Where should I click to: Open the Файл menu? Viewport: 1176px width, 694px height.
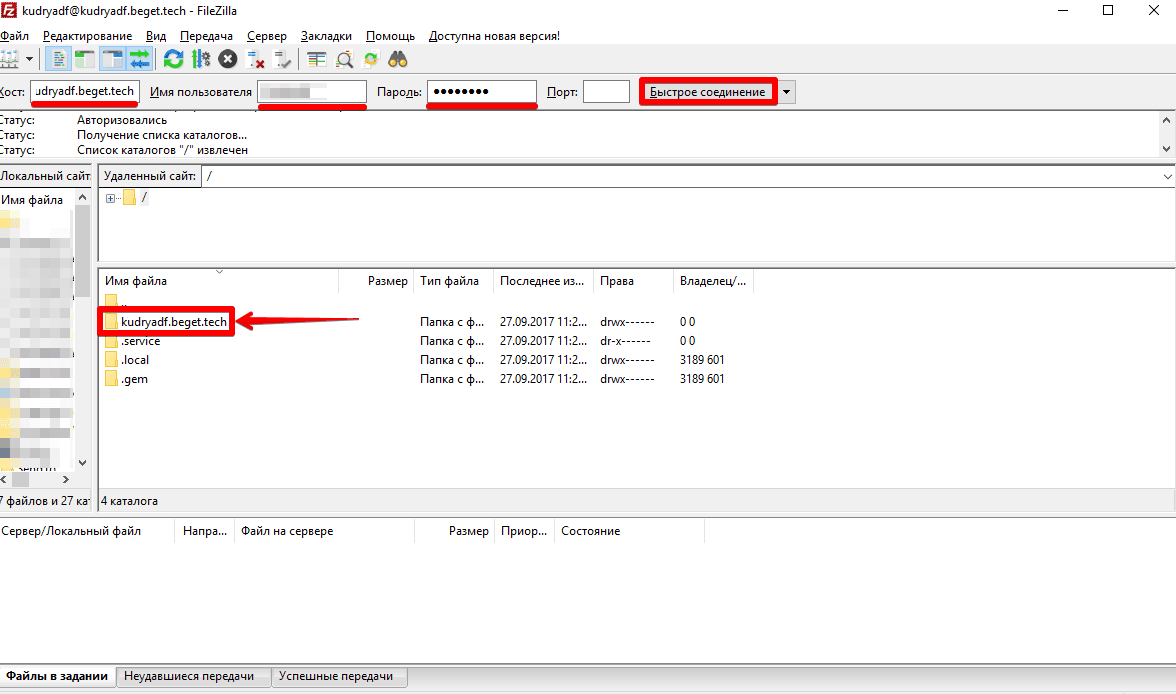coord(14,36)
